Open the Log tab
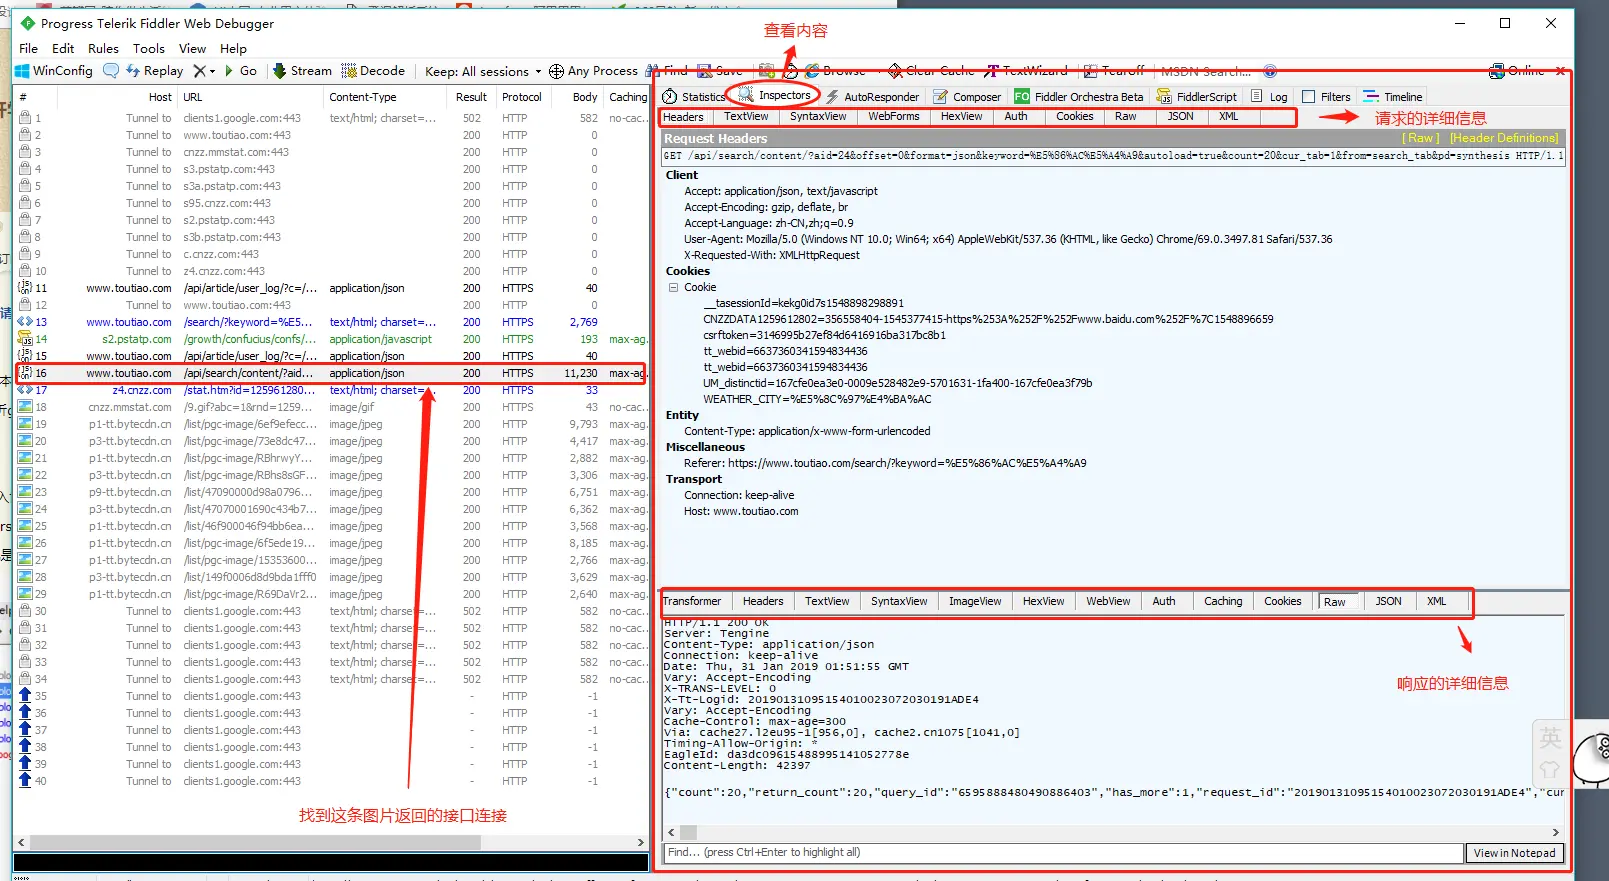This screenshot has width=1609, height=881. [1269, 97]
